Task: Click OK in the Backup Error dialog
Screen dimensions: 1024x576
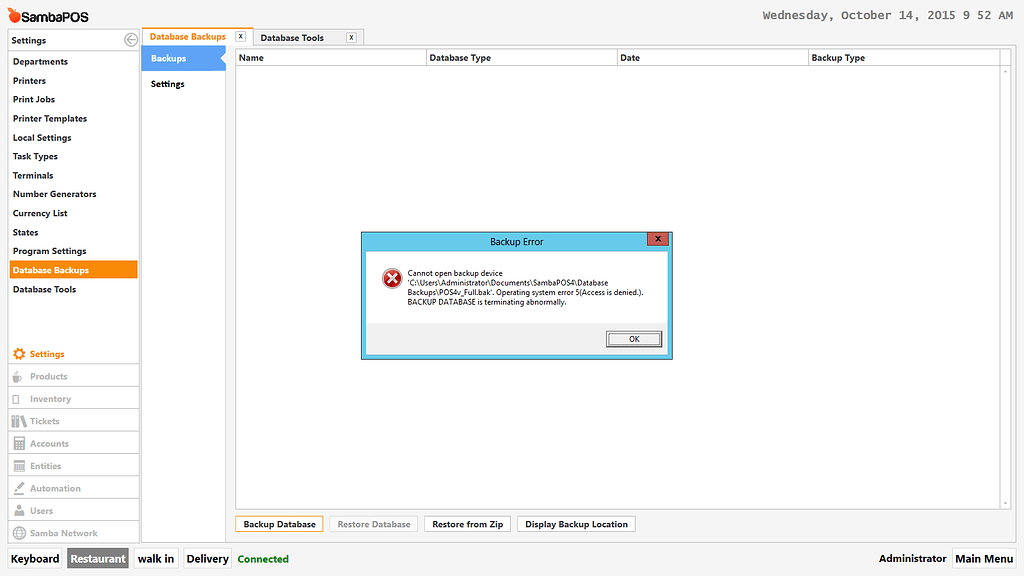Action: [634, 339]
